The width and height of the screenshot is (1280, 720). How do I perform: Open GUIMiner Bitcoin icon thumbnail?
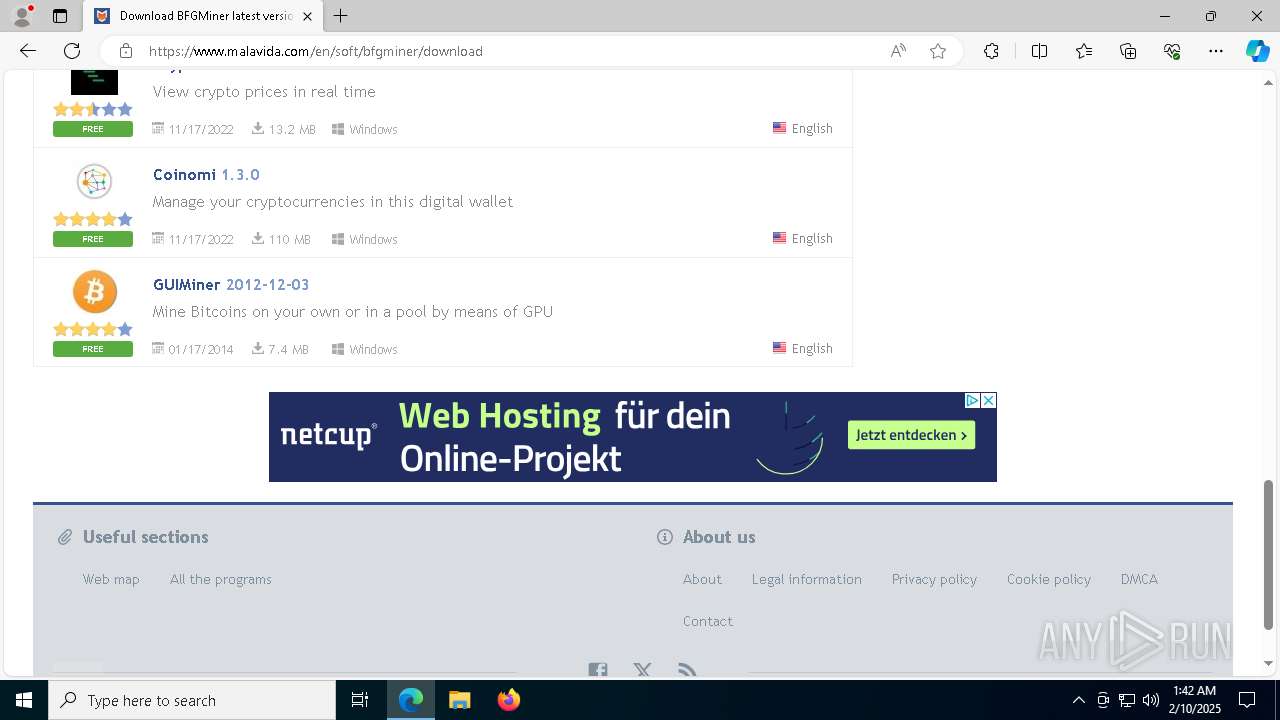(94, 291)
